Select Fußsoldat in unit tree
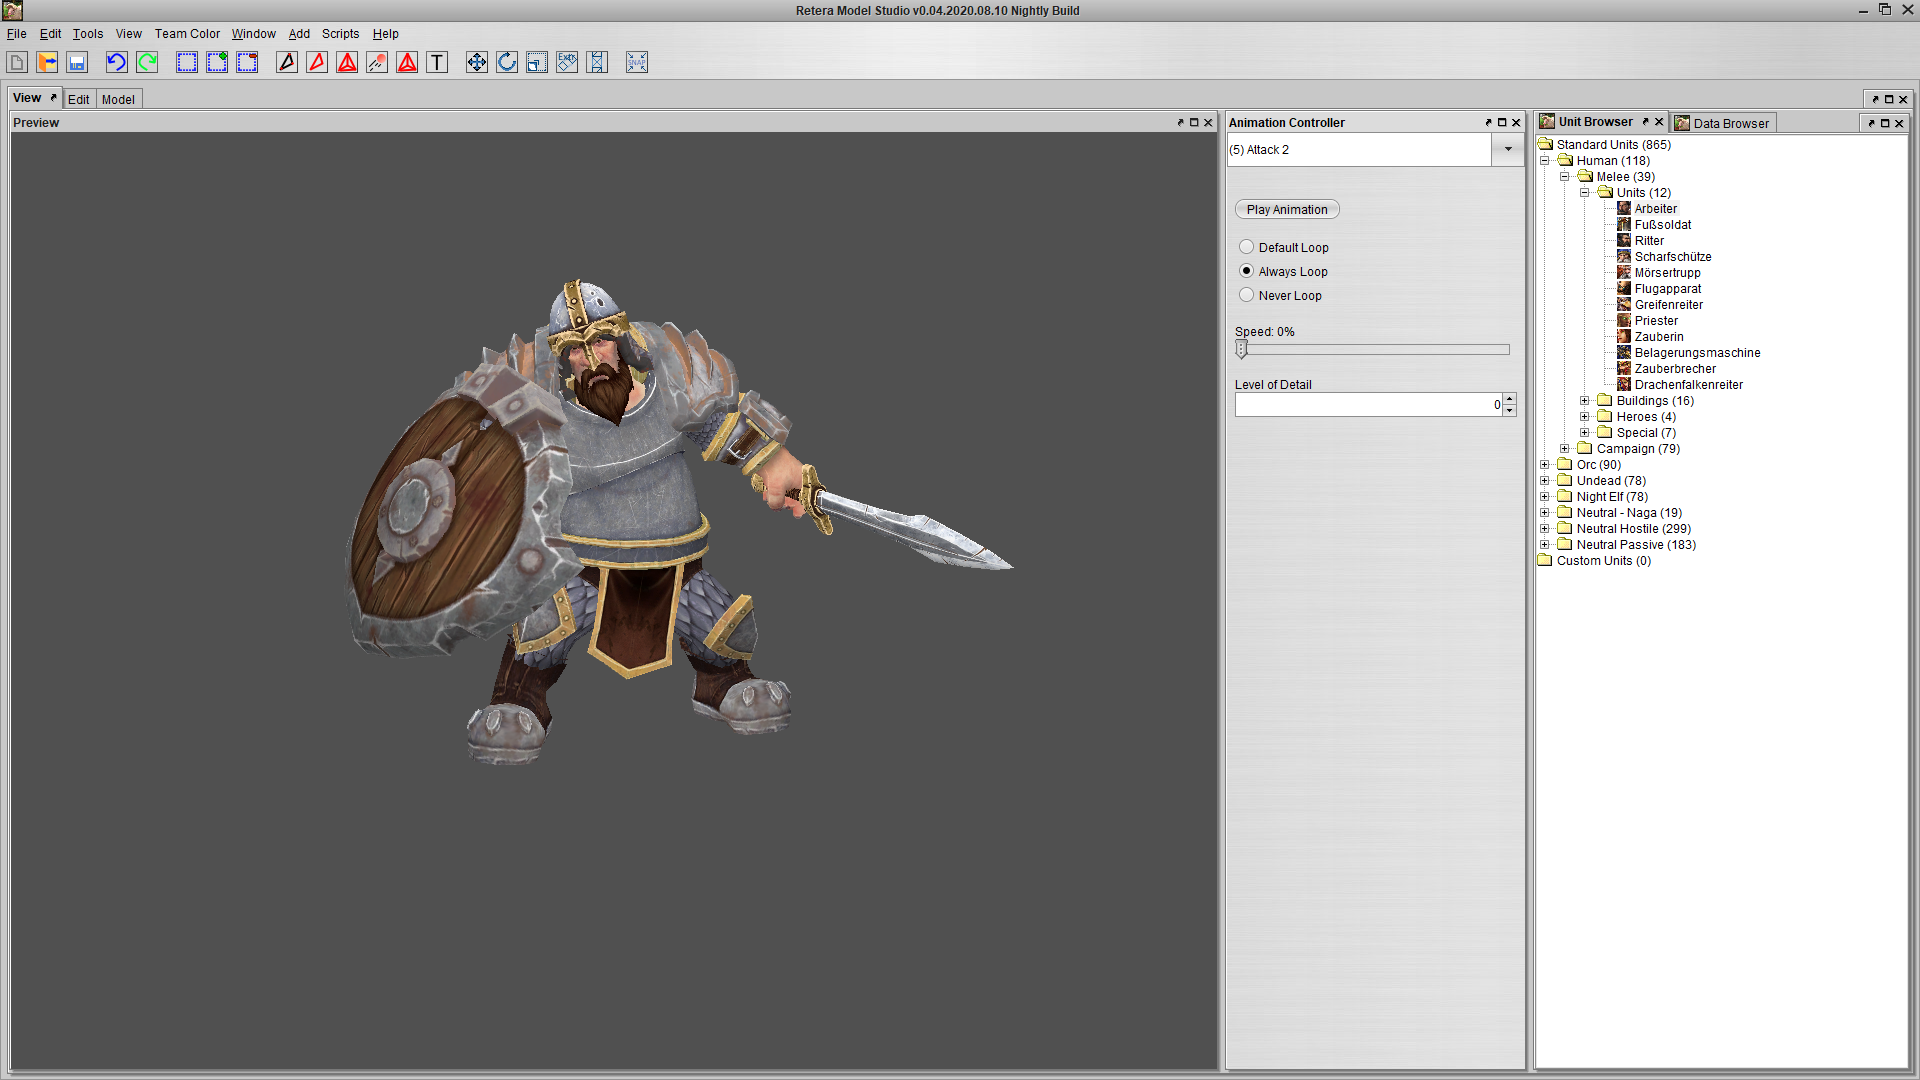Screen dimensions: 1920x1080 pos(1662,225)
